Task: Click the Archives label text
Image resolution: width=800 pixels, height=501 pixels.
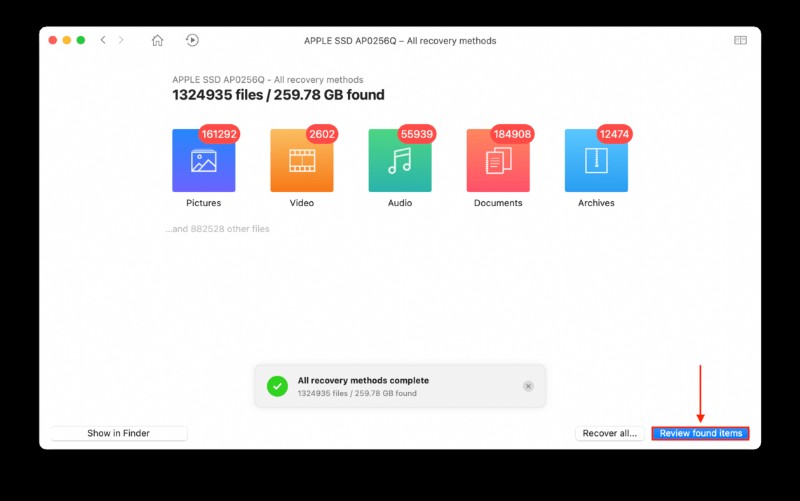Action: tap(596, 203)
